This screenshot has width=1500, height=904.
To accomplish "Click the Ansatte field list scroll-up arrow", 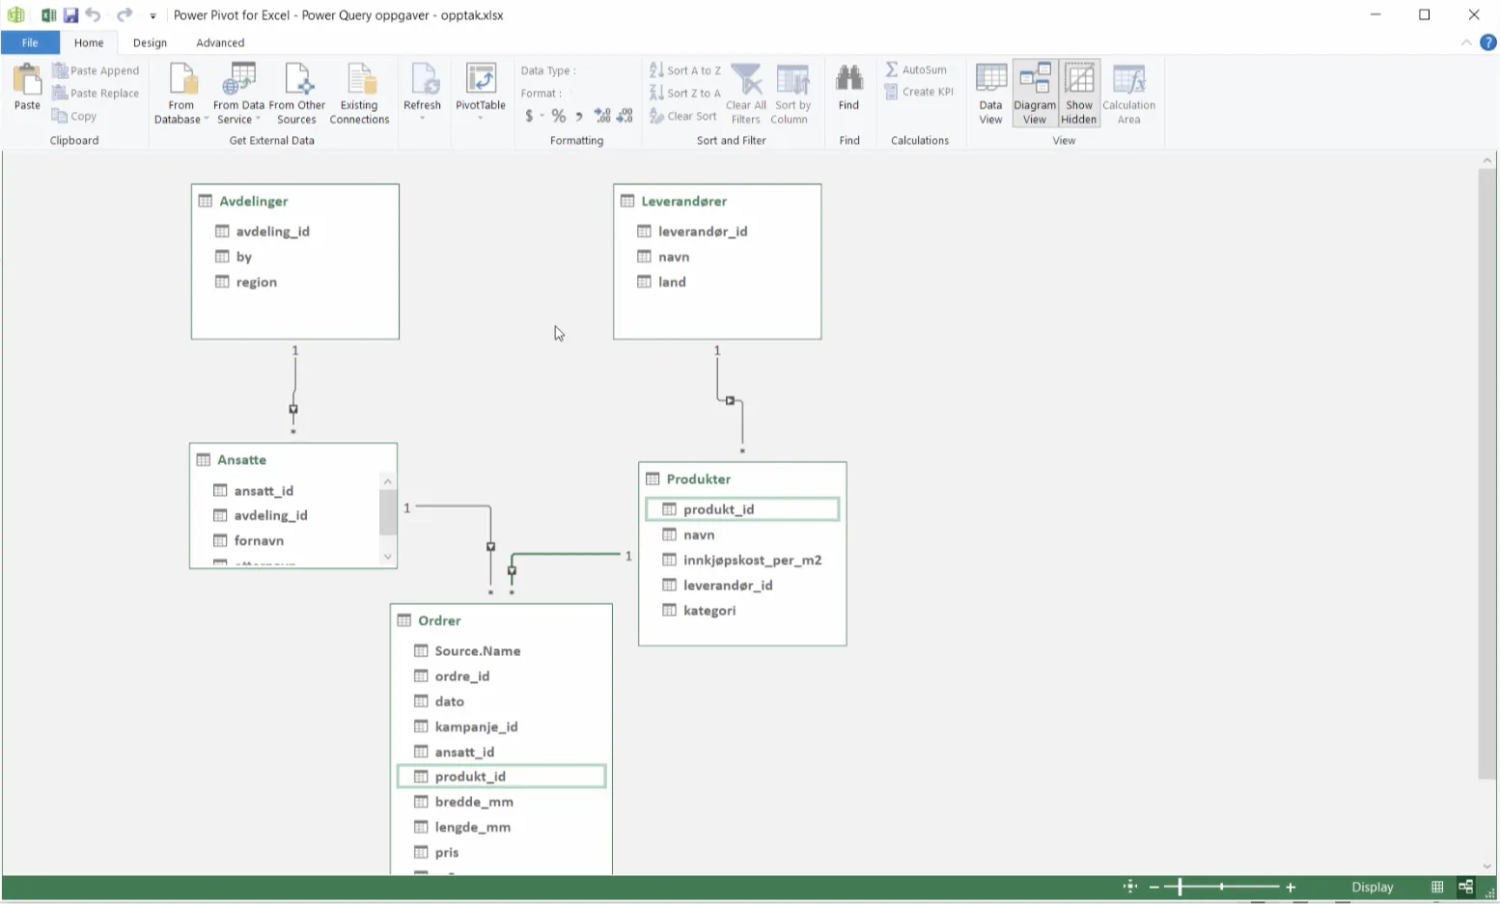I will point(387,481).
